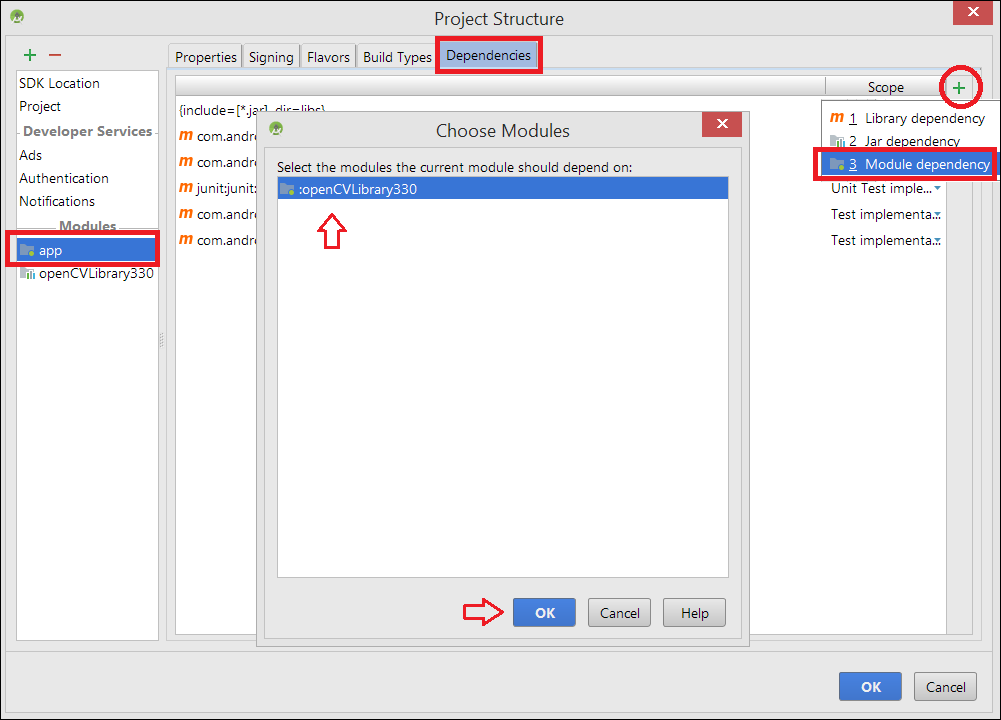The image size is (1001, 720).
Task: Close the Project Structure window
Action: (973, 12)
